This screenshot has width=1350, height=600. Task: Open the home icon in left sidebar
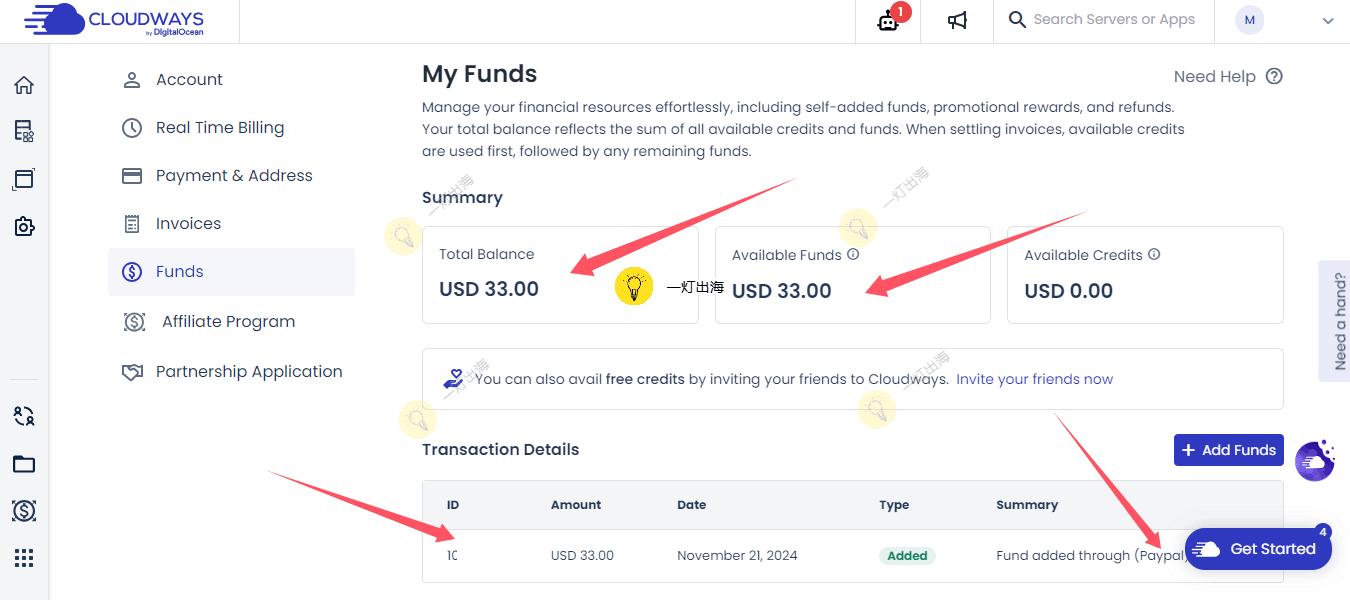click(x=24, y=86)
